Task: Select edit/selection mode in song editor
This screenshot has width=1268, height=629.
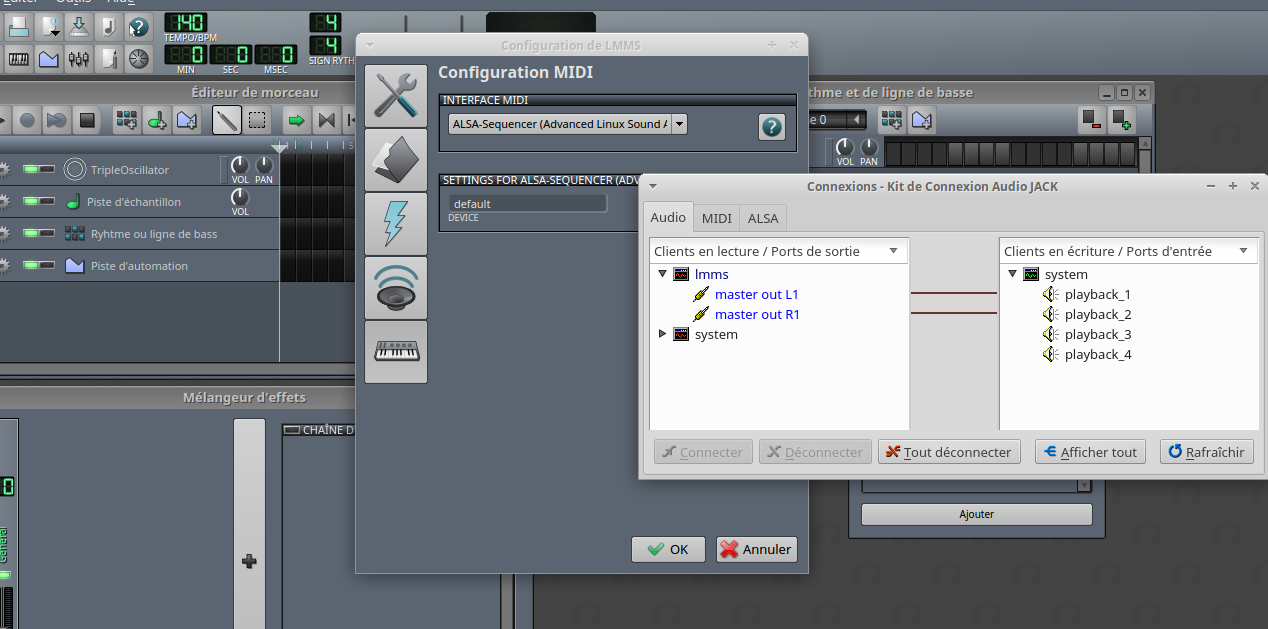Action: coord(257,121)
